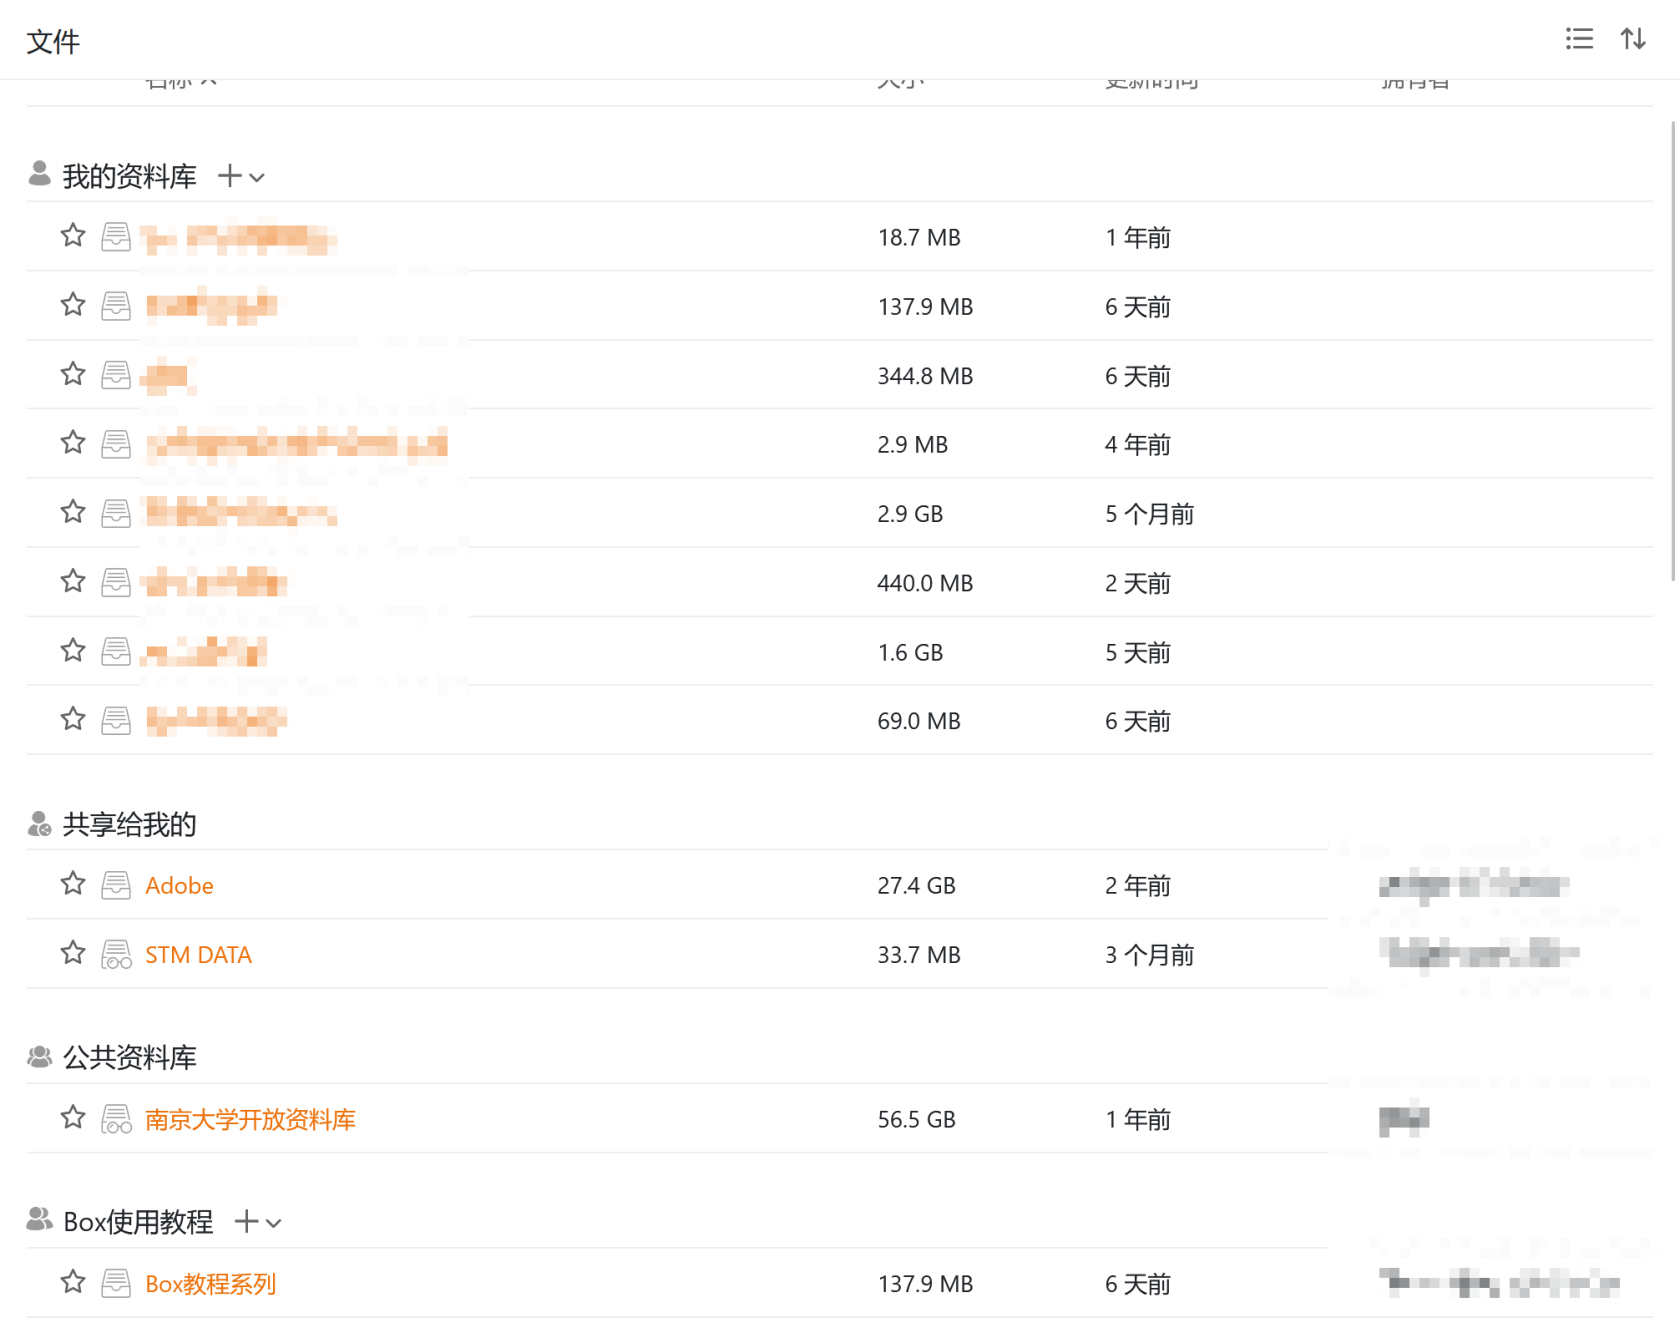Click the read-only library icon beside STM DATA
The width and height of the screenshot is (1680, 1328).
(x=116, y=955)
